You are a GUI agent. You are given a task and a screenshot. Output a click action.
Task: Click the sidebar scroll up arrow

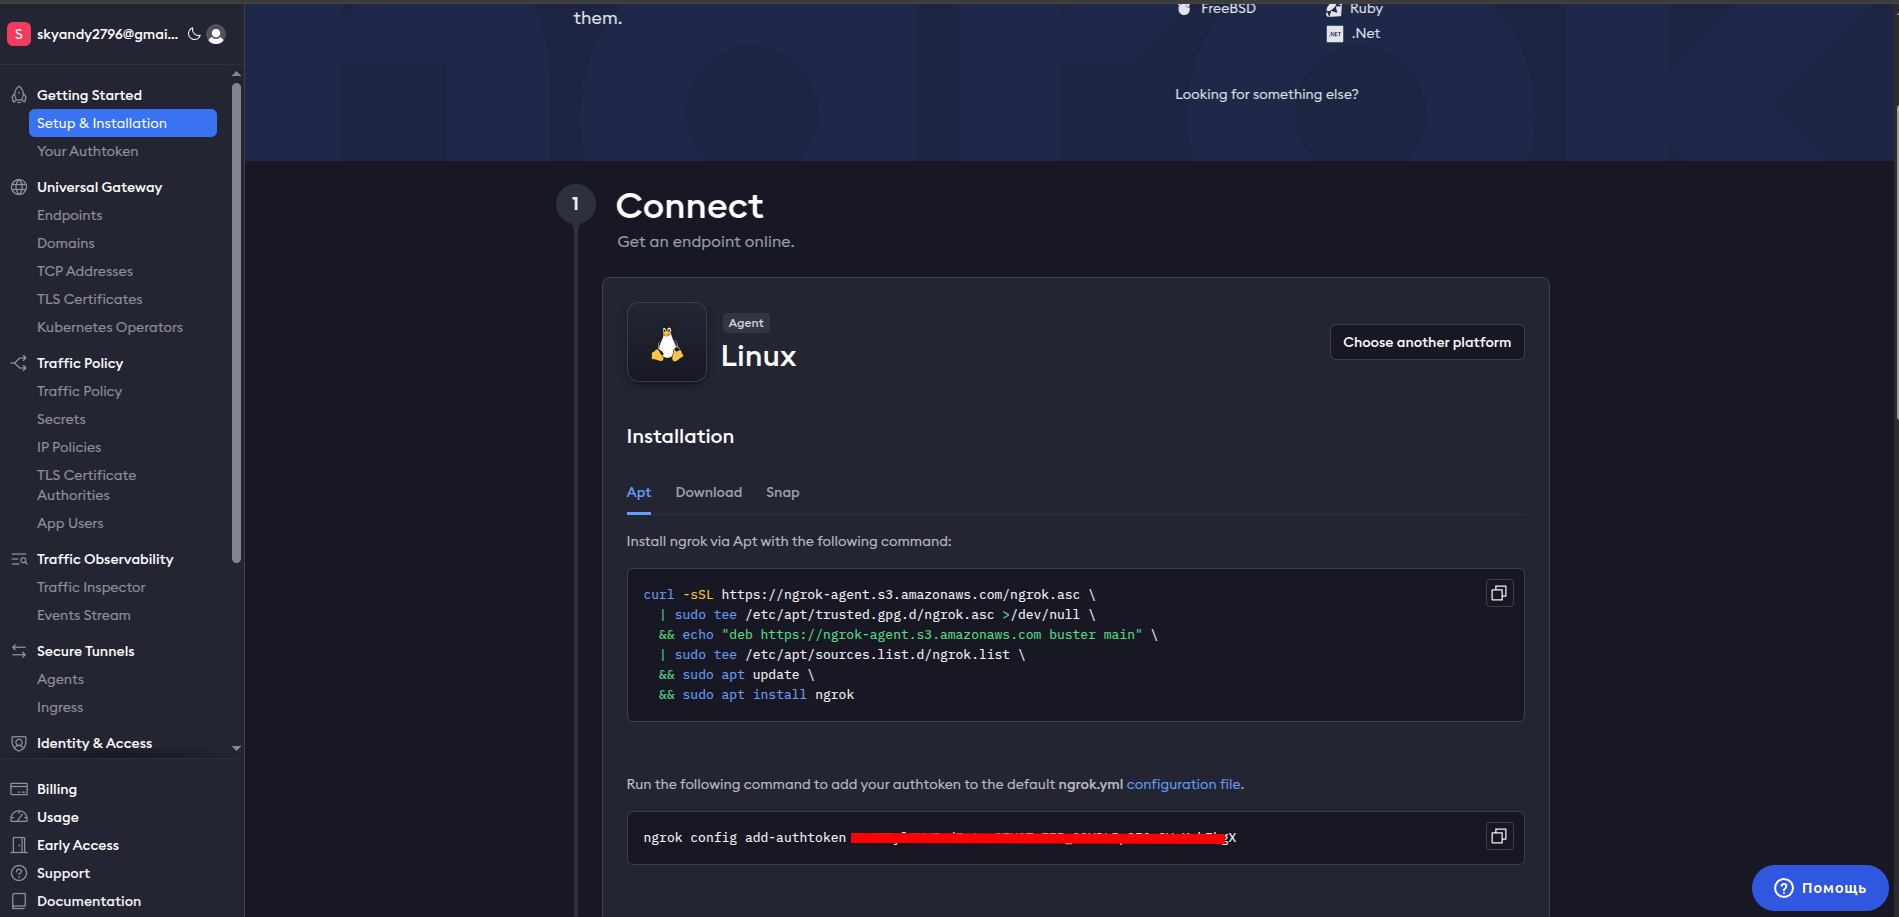236,73
